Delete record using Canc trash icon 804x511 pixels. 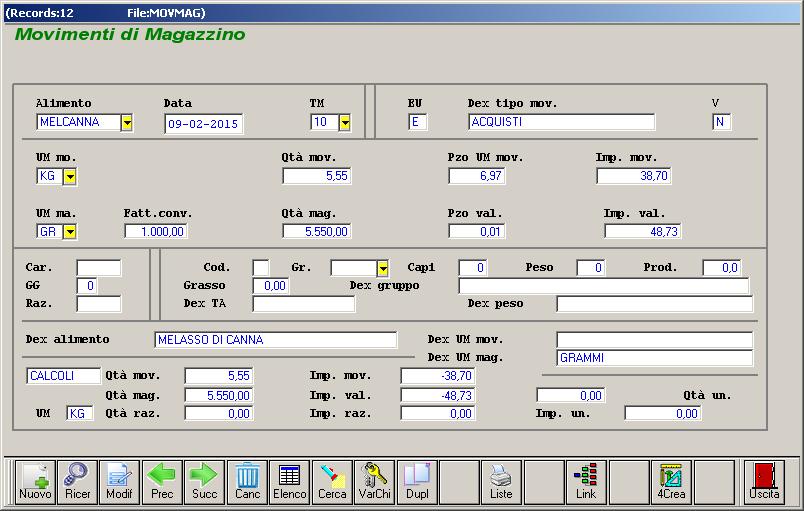(247, 482)
